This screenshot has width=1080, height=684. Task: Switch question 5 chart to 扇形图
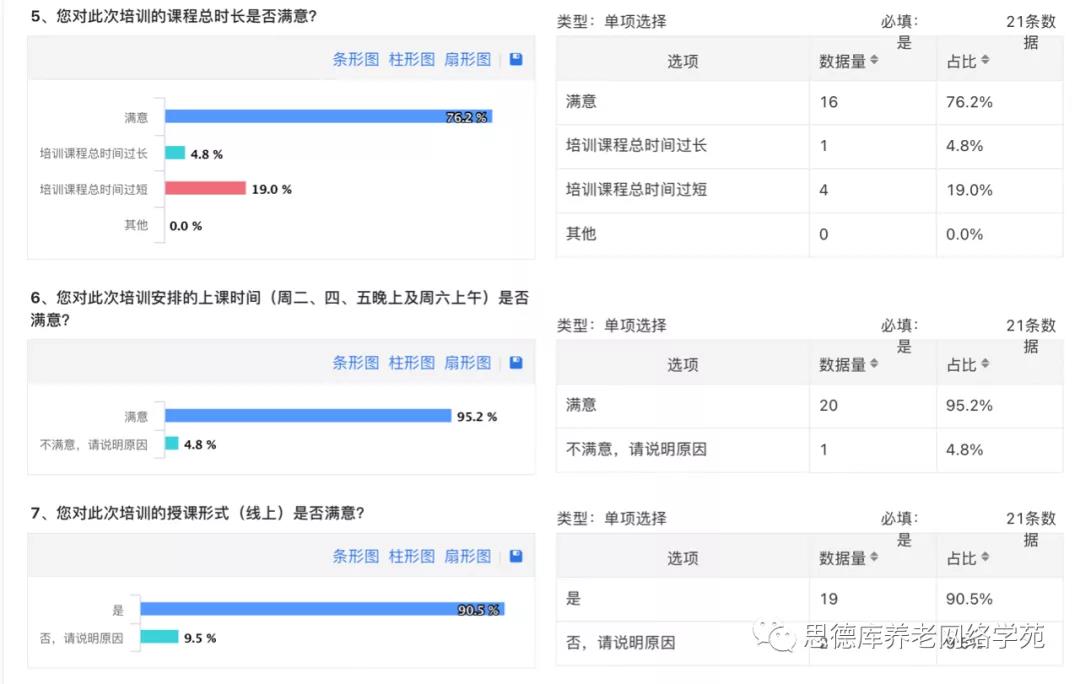(x=468, y=59)
